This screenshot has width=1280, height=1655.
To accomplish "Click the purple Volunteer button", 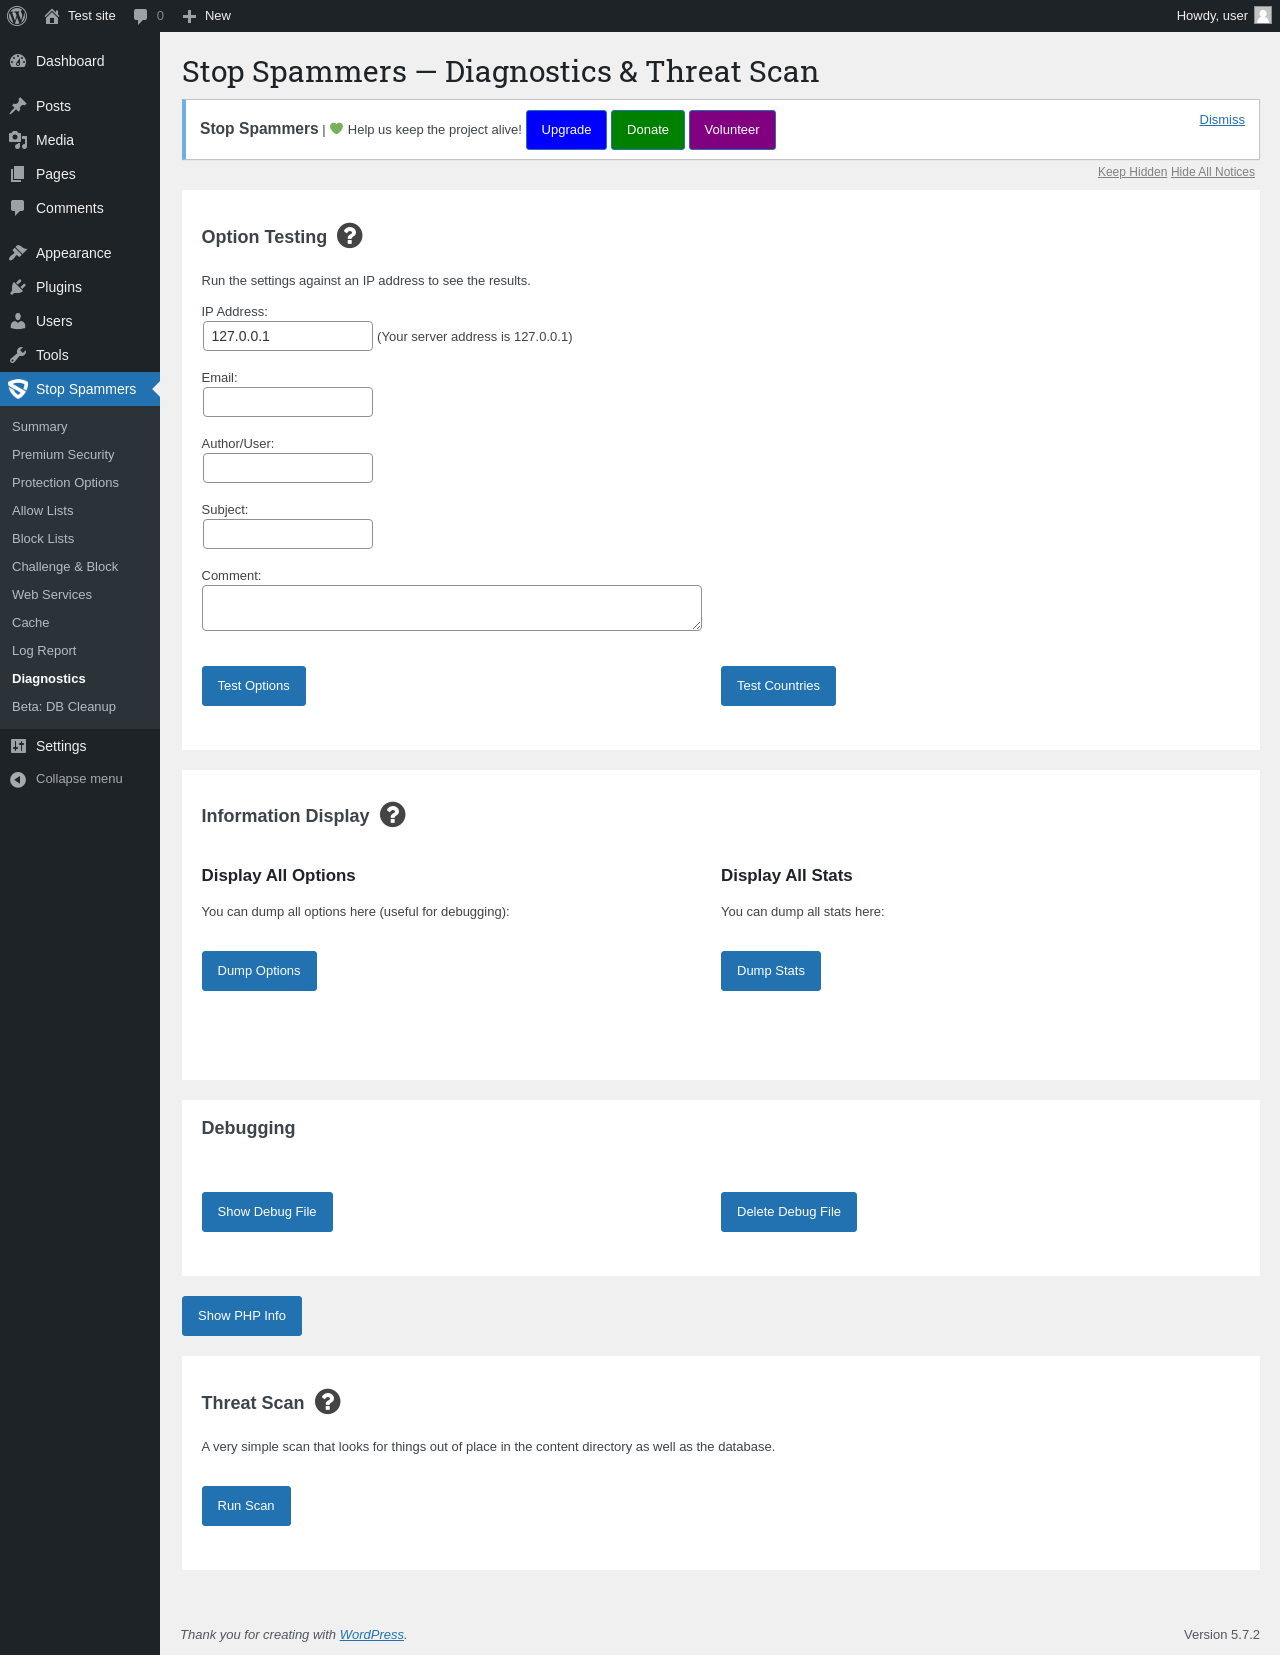I will coord(732,130).
